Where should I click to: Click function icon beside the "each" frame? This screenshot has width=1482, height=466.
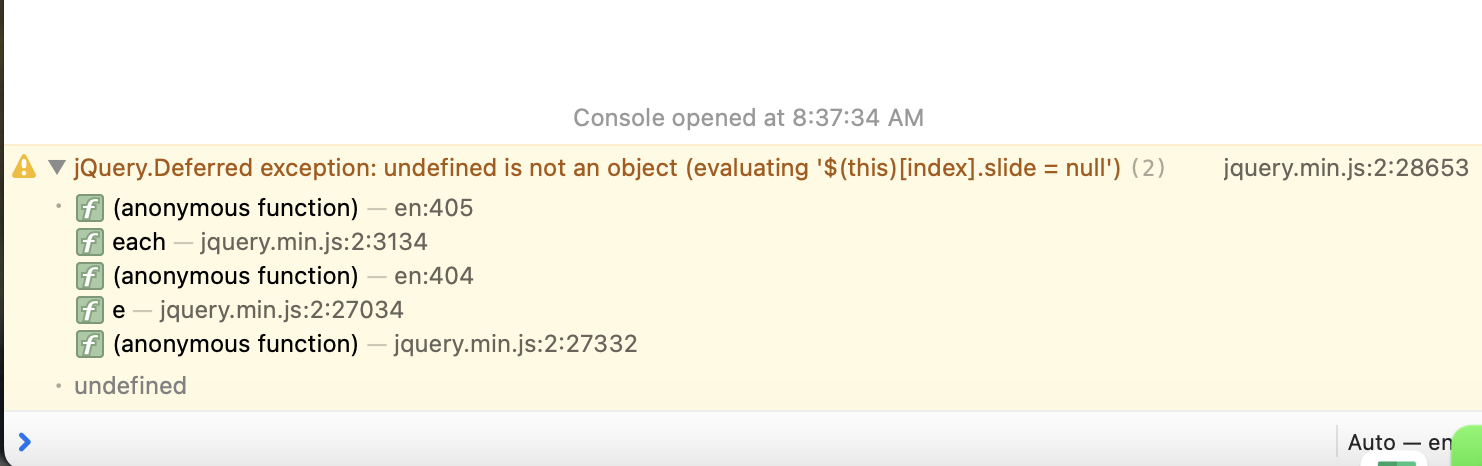90,242
